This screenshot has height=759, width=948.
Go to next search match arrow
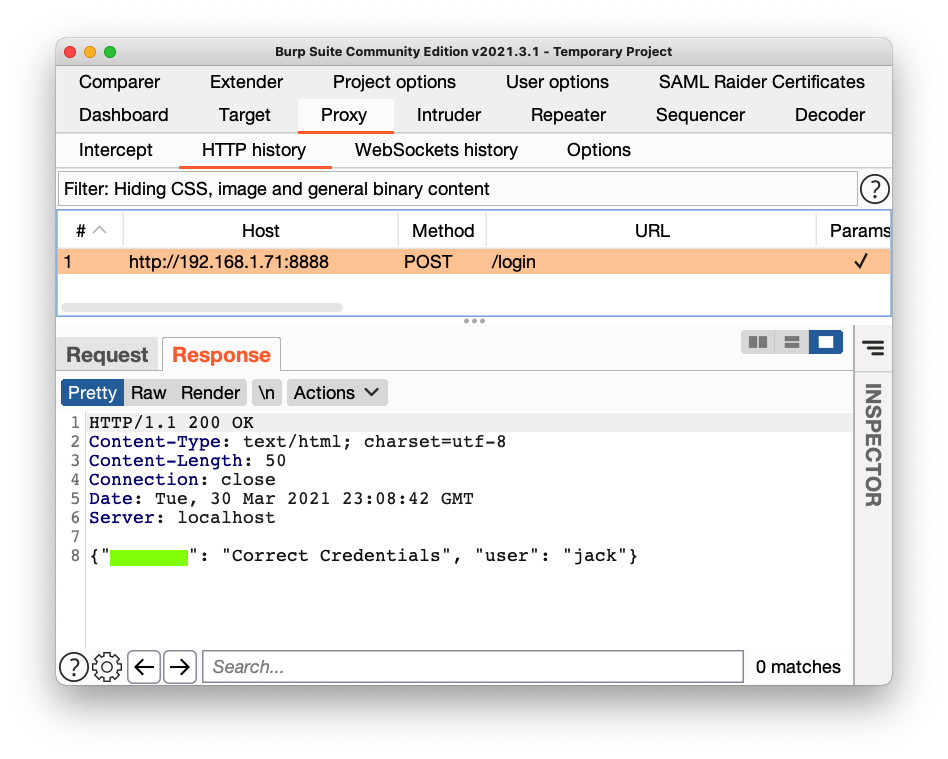180,667
